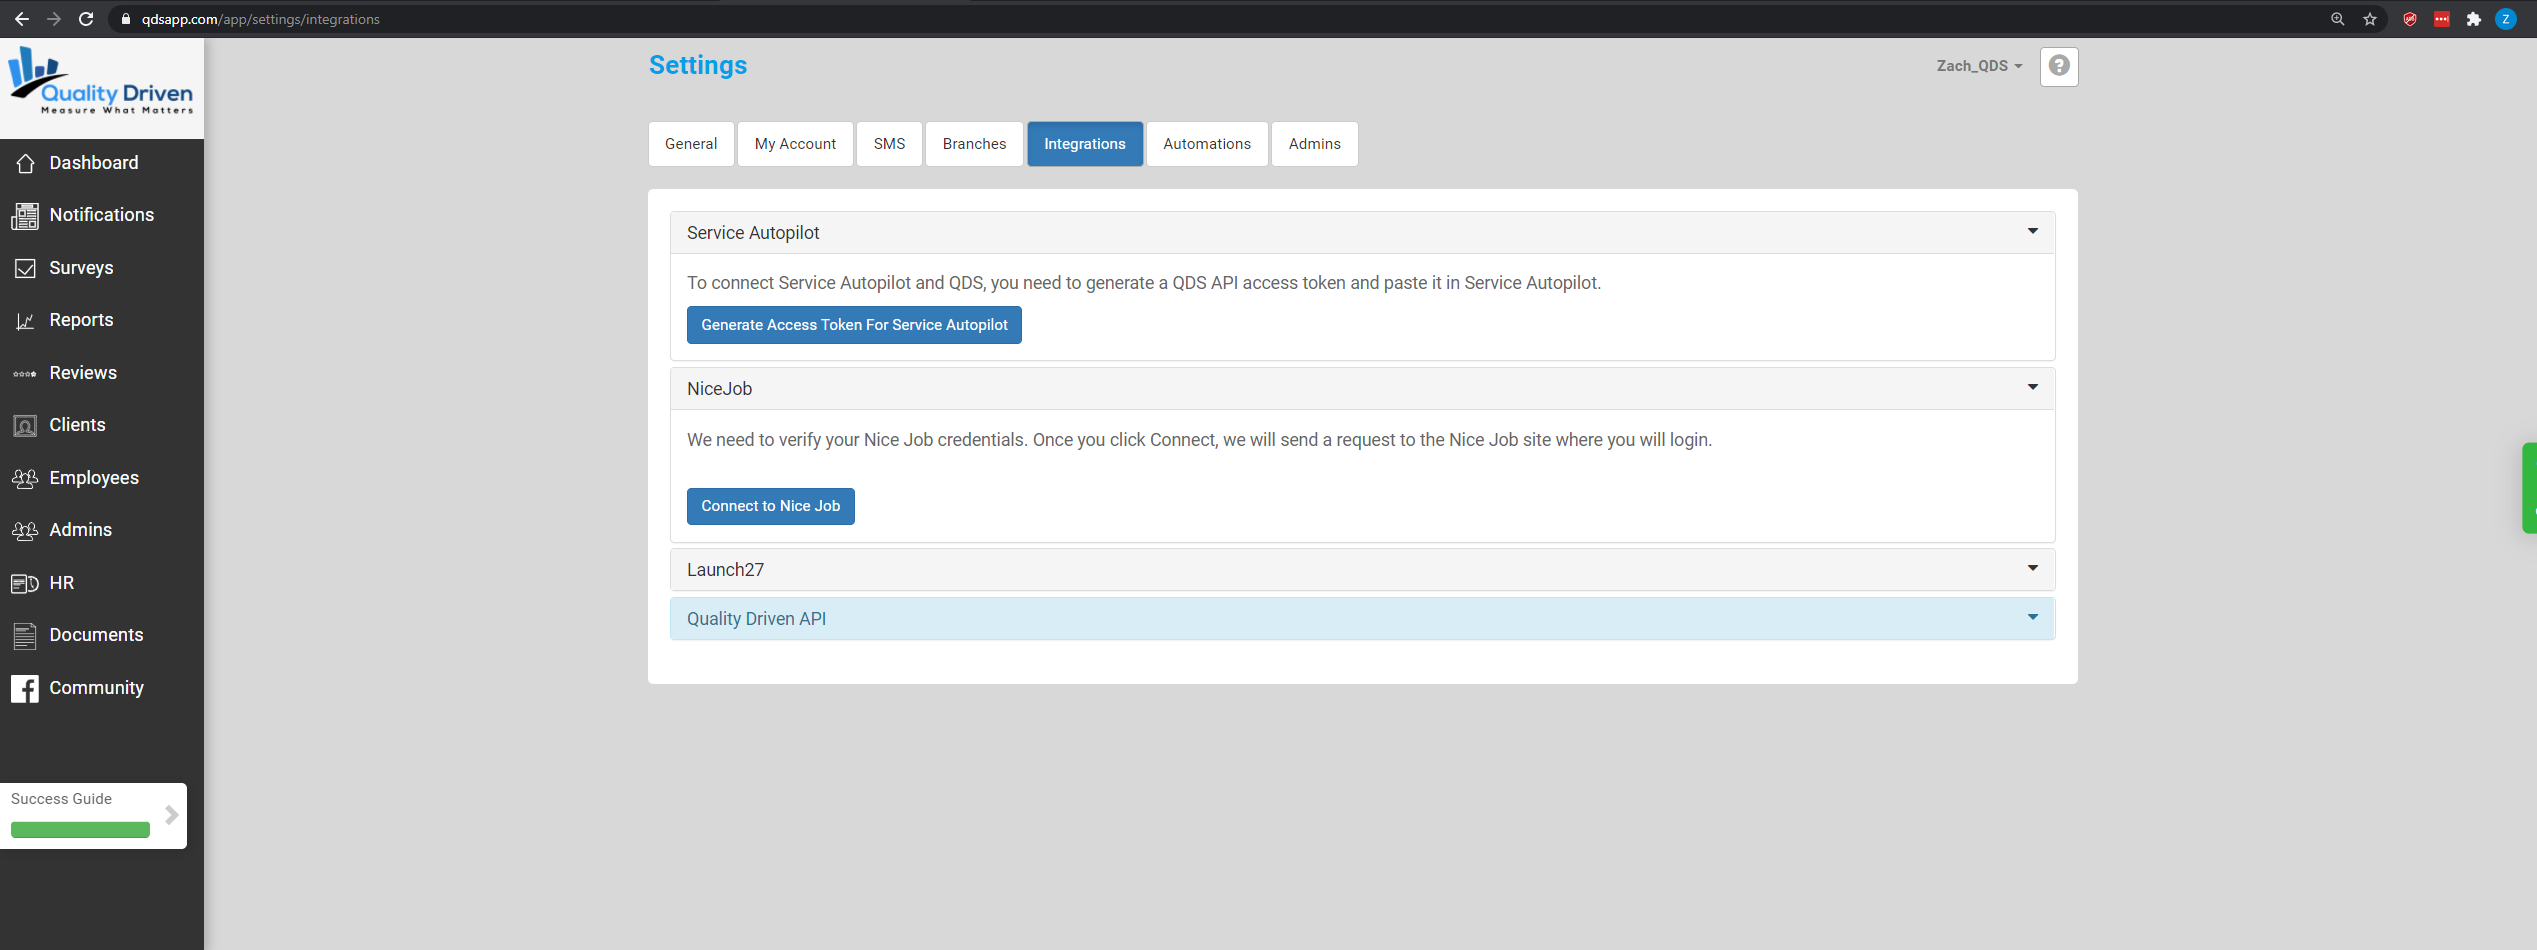The width and height of the screenshot is (2537, 950).
Task: Click the Employees people icon
Action: 25,479
